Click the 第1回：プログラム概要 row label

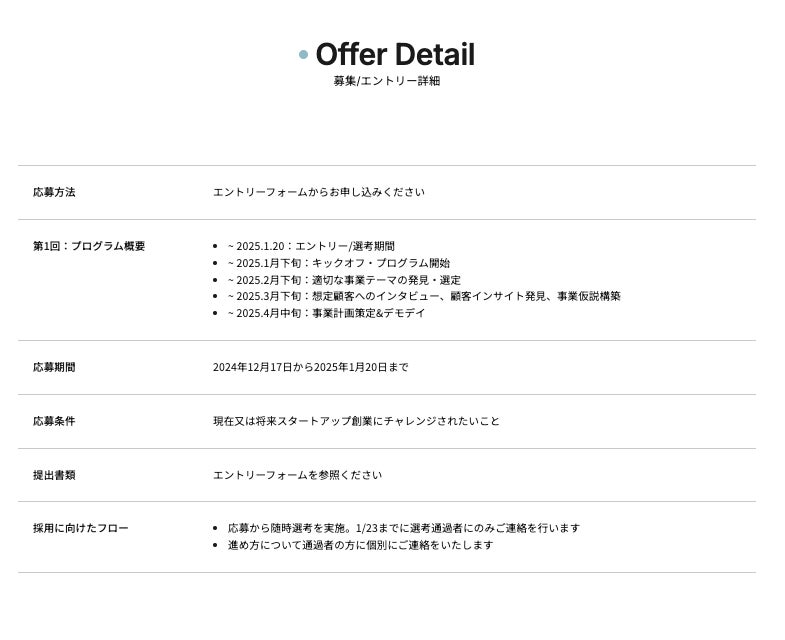click(x=89, y=246)
